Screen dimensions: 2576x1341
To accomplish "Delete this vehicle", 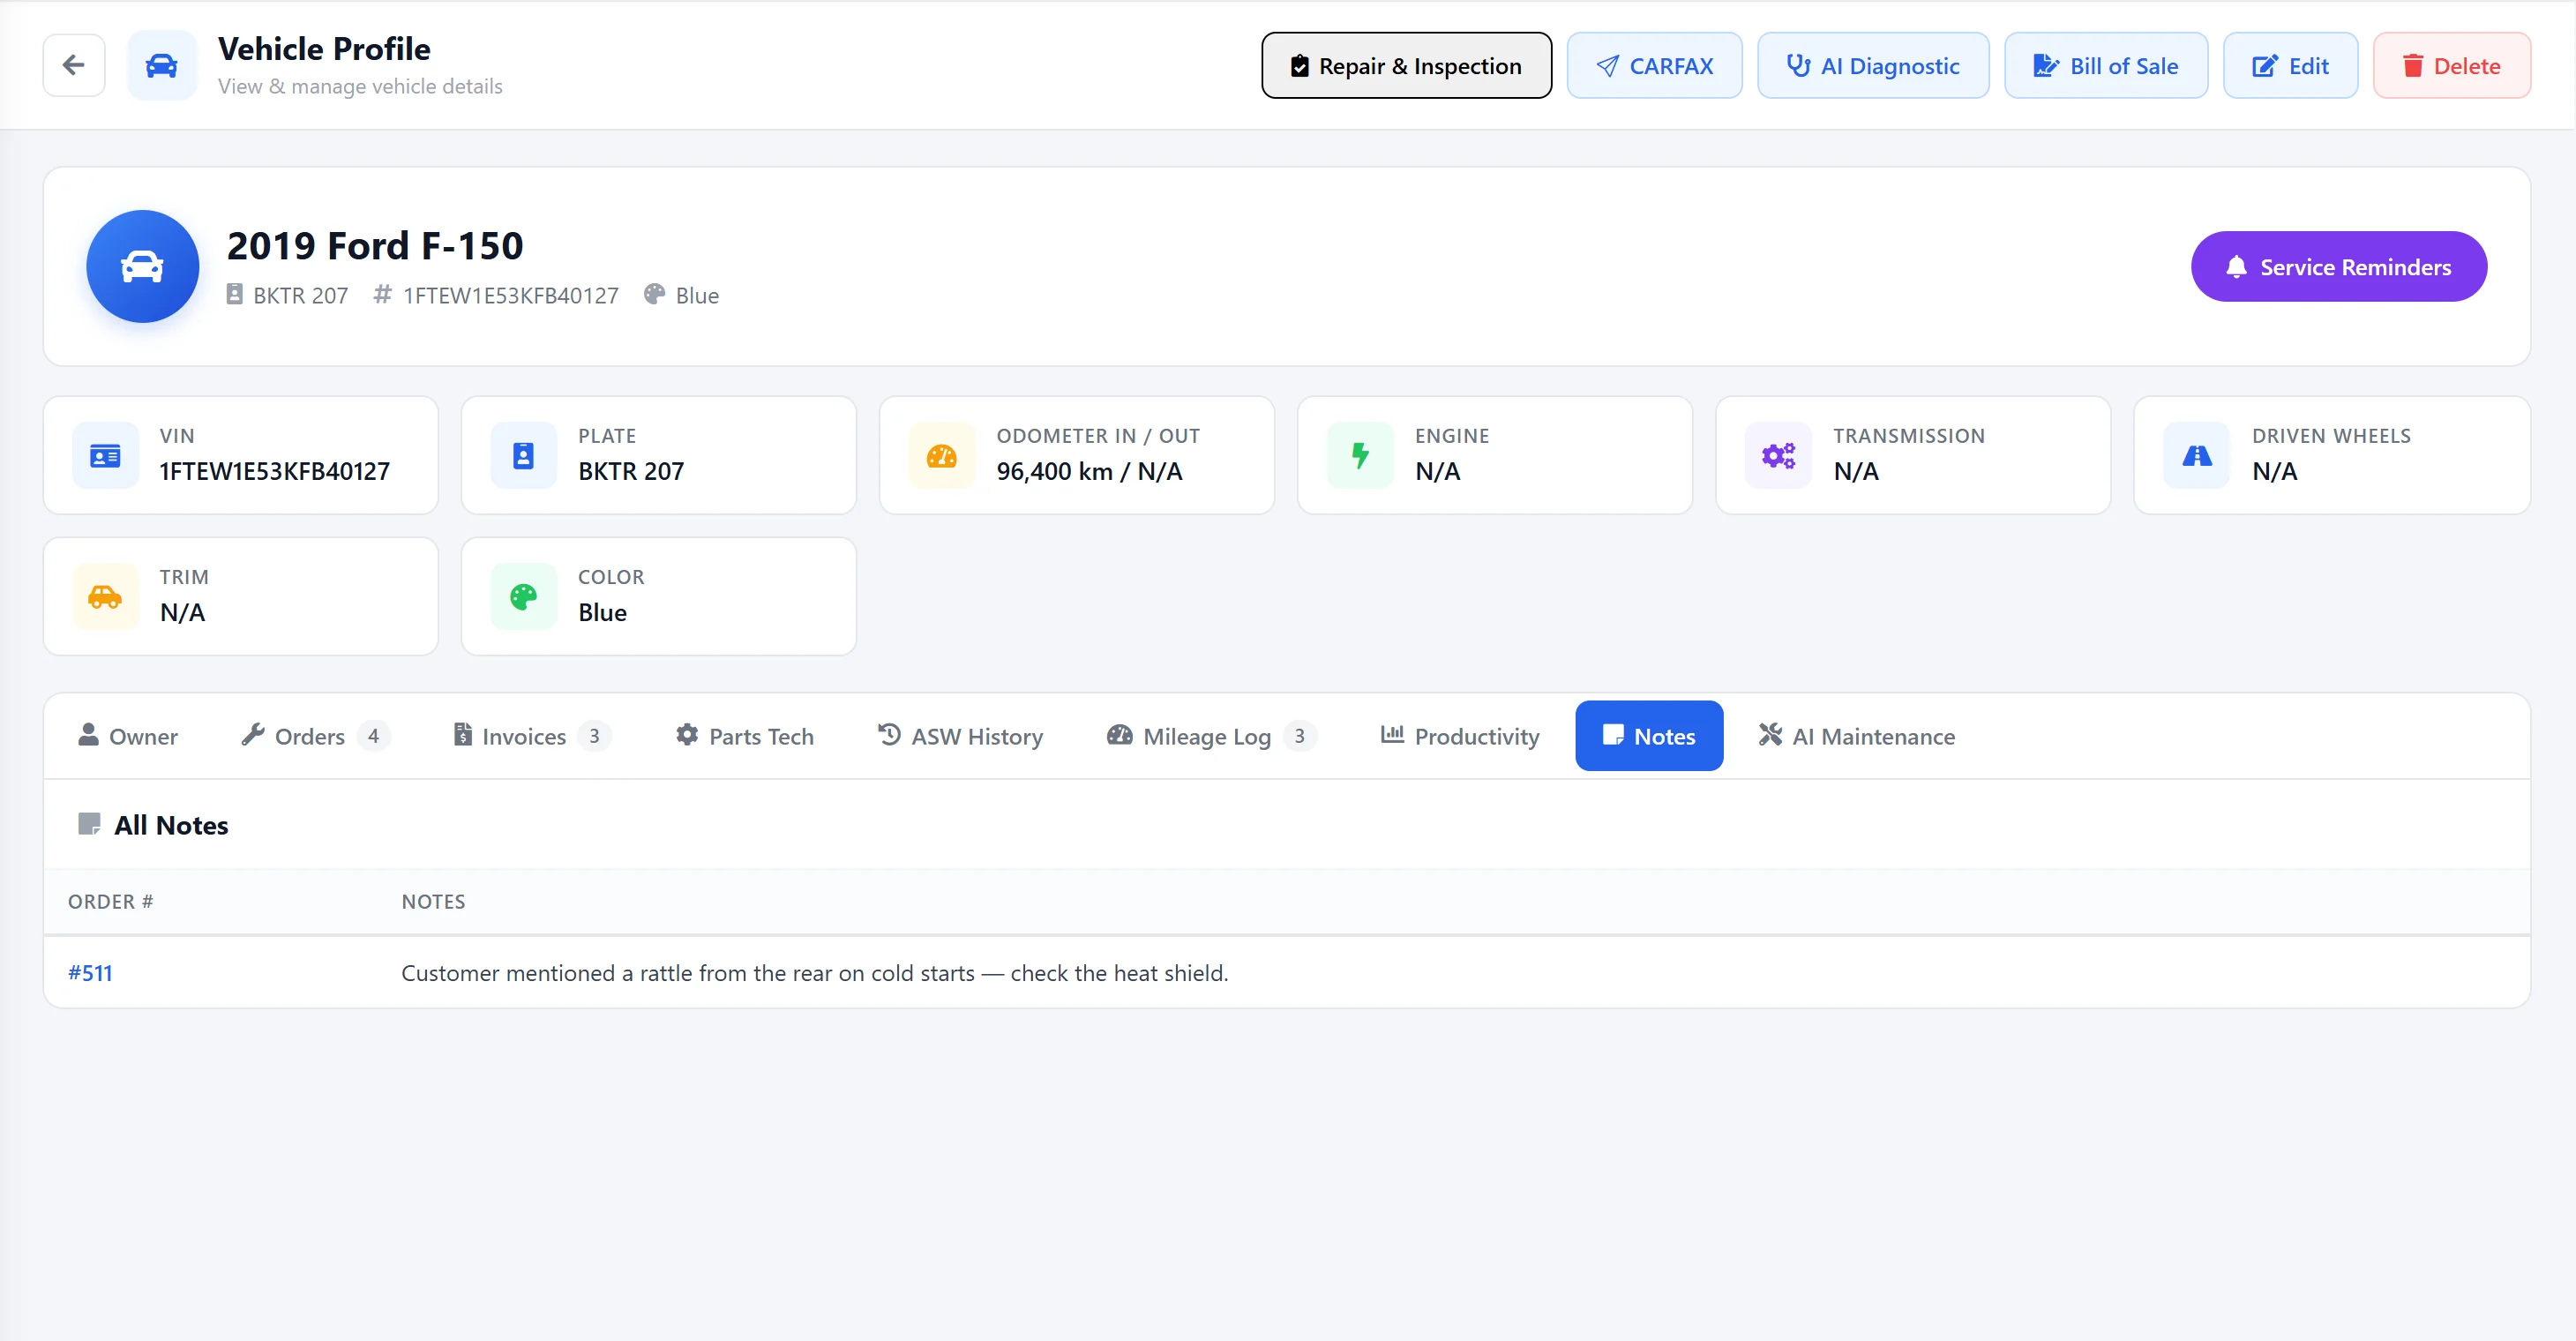I will [x=2452, y=65].
